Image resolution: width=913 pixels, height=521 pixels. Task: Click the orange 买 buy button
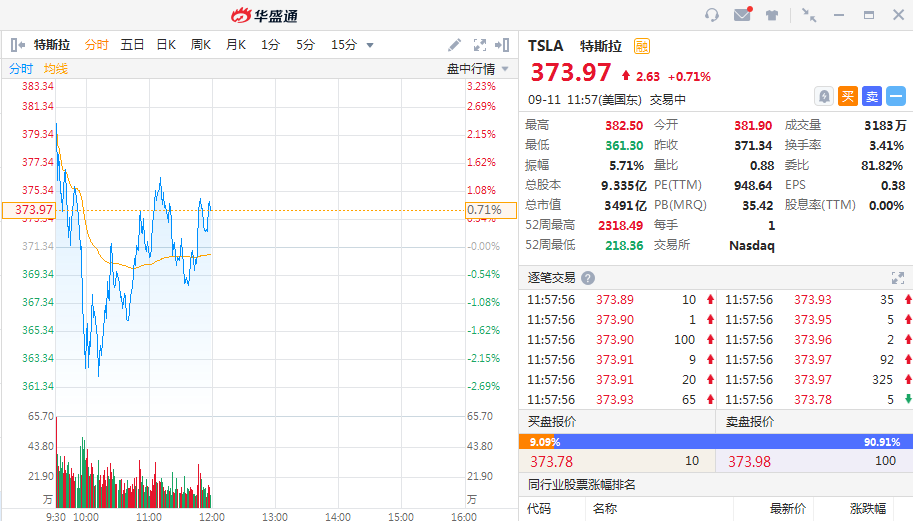click(847, 96)
